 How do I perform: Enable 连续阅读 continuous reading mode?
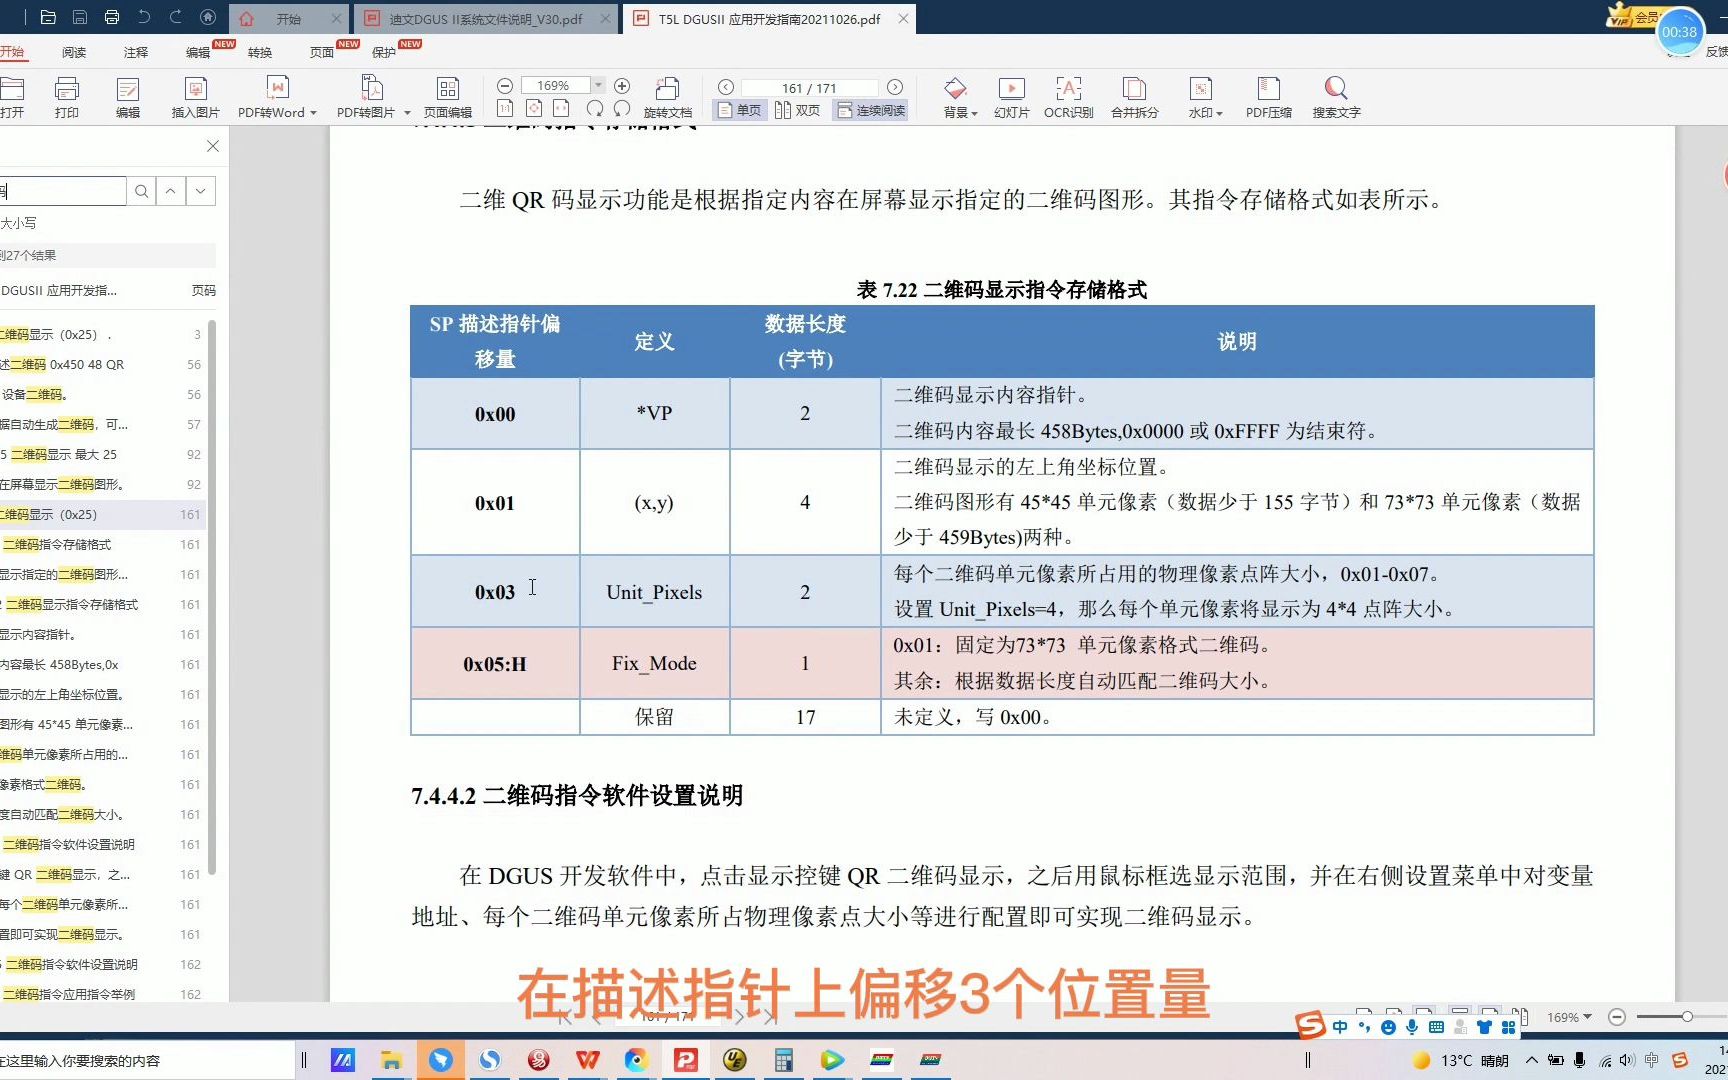point(869,110)
